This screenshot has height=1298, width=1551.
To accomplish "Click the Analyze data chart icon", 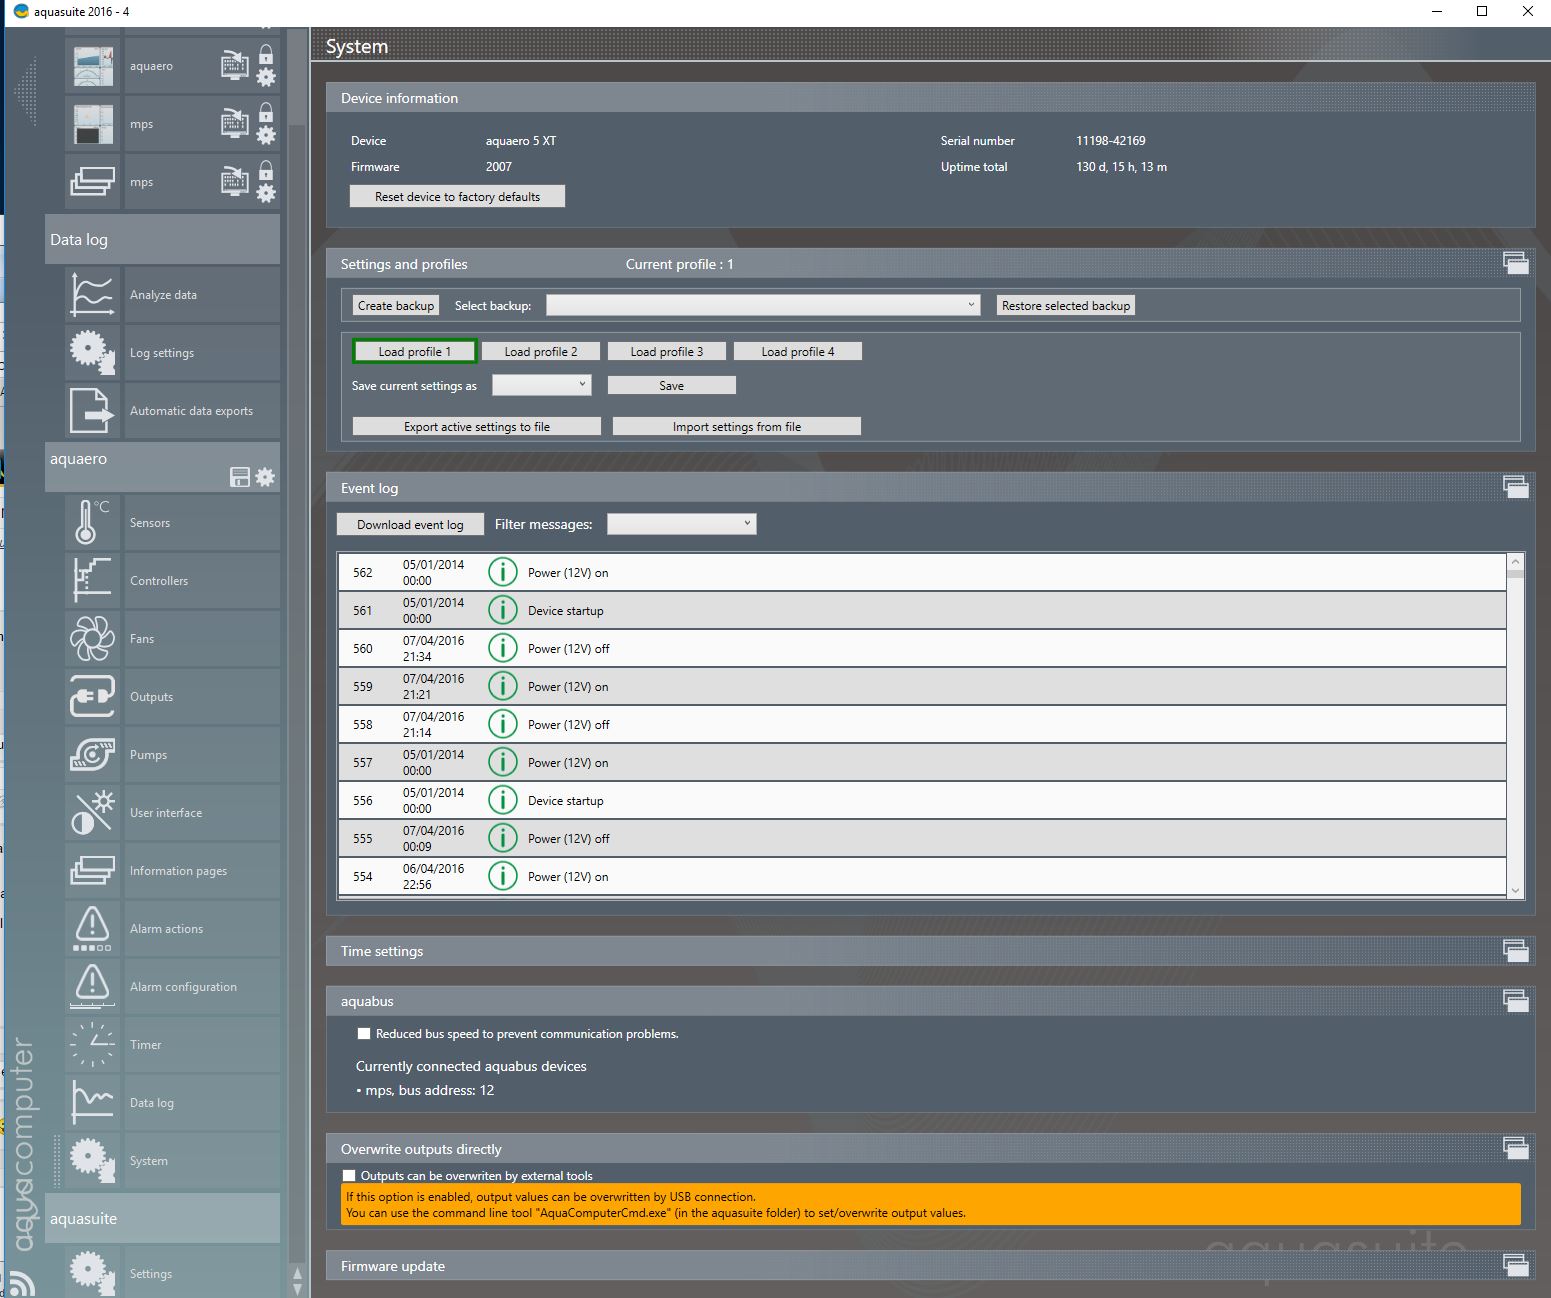I will pos(92,295).
